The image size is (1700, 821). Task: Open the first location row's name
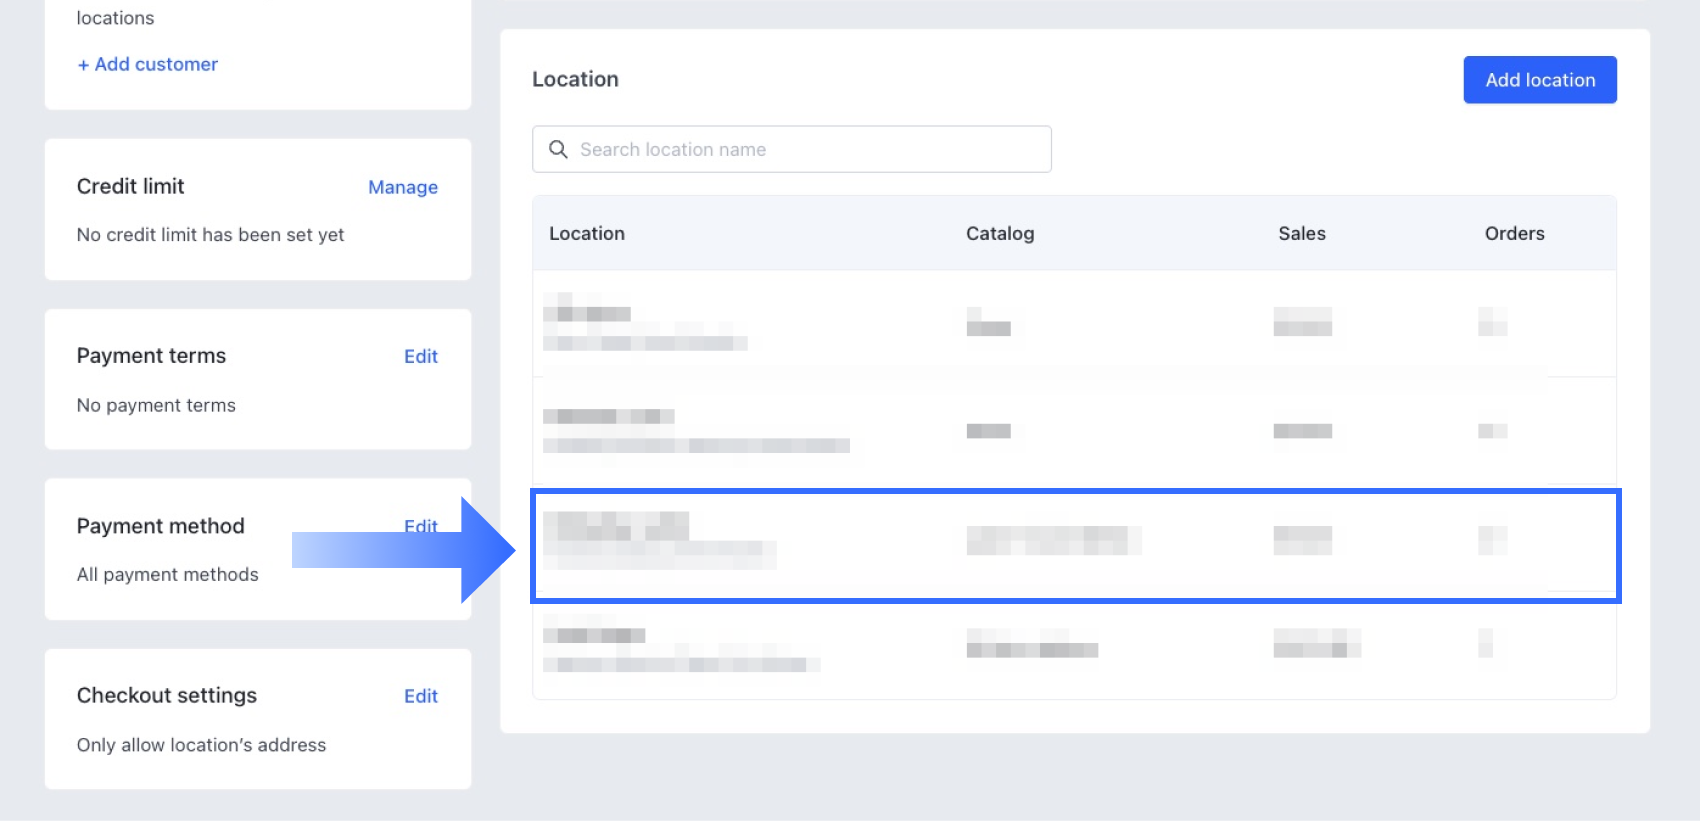(x=588, y=313)
